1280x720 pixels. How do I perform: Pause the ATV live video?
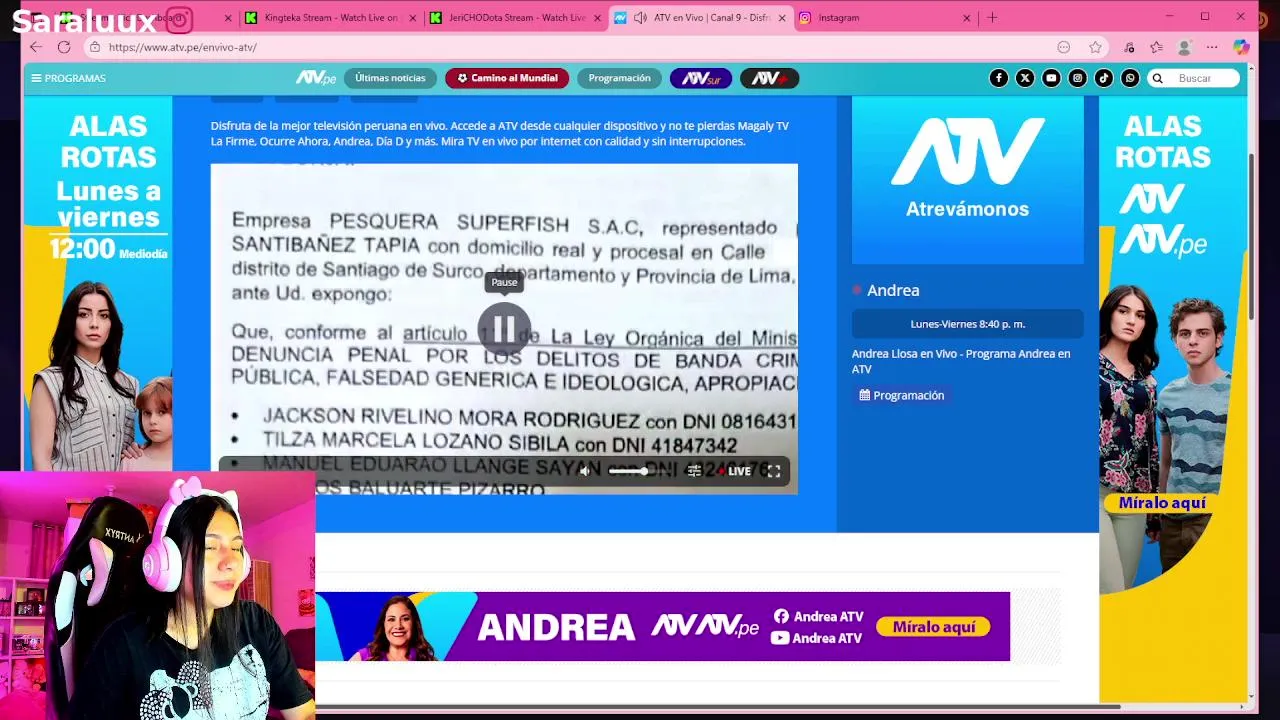pos(504,329)
